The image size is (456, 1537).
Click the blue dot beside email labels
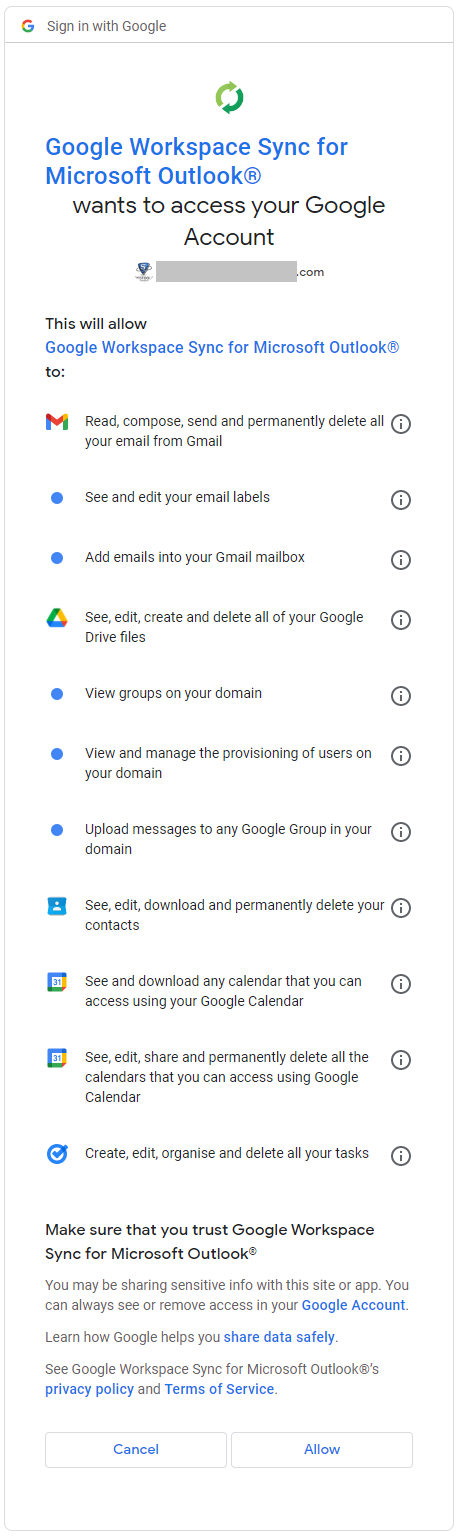pyautogui.click(x=57, y=498)
